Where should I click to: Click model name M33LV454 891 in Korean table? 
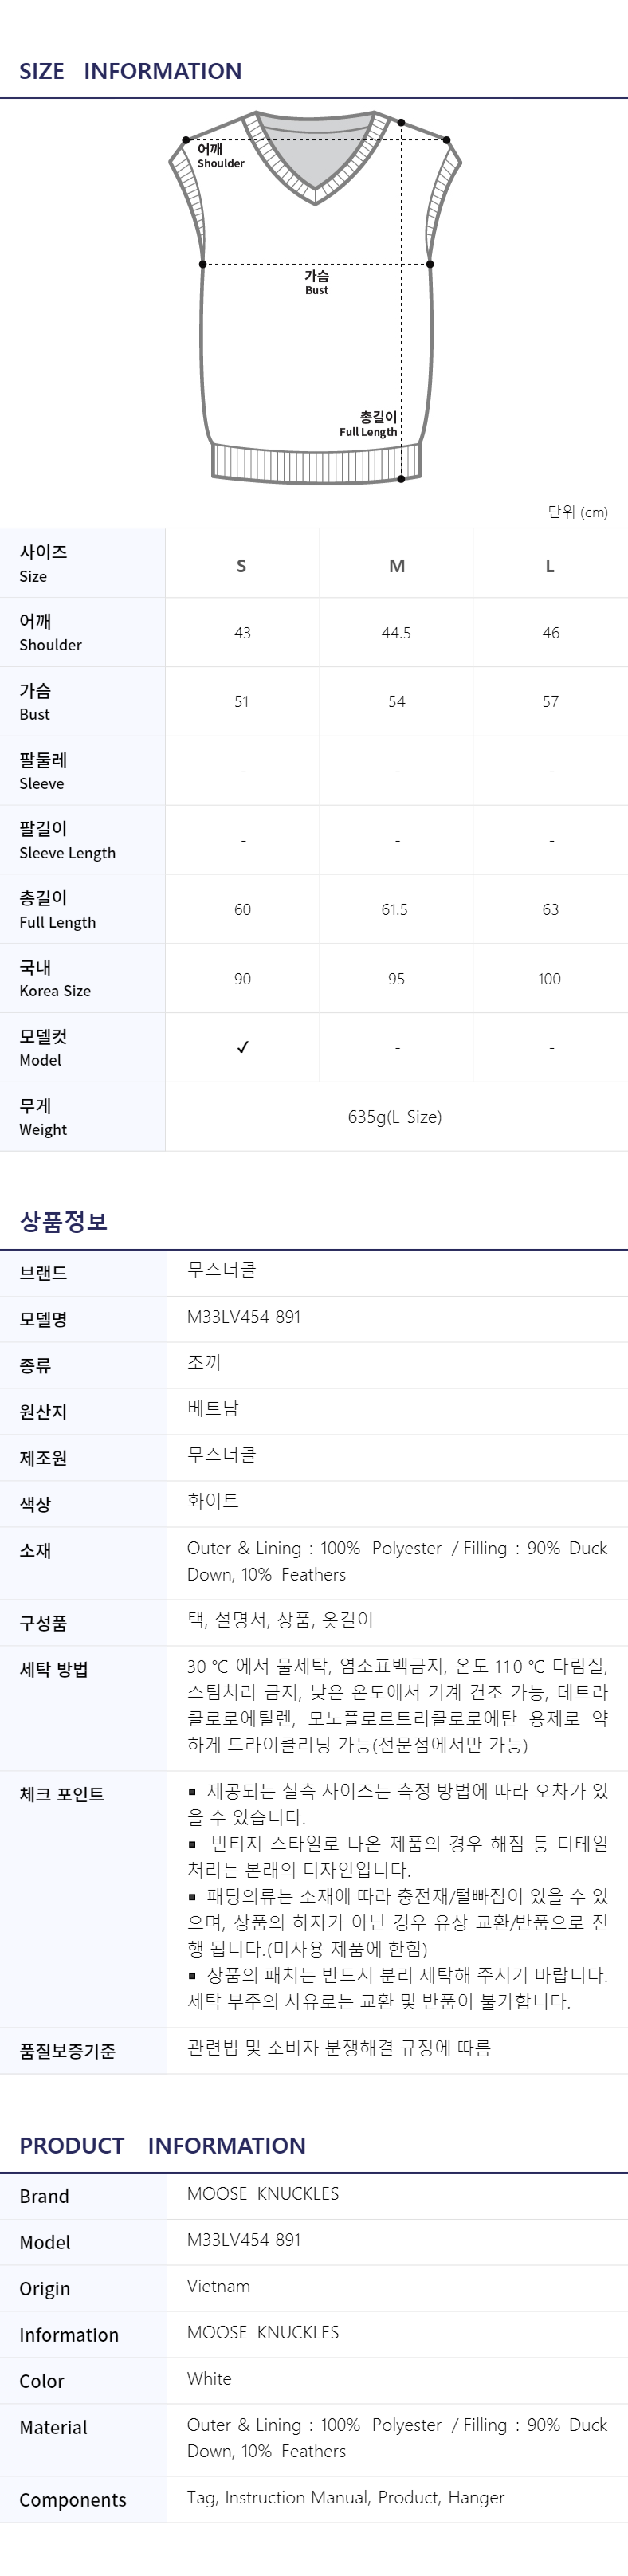coord(244,1317)
